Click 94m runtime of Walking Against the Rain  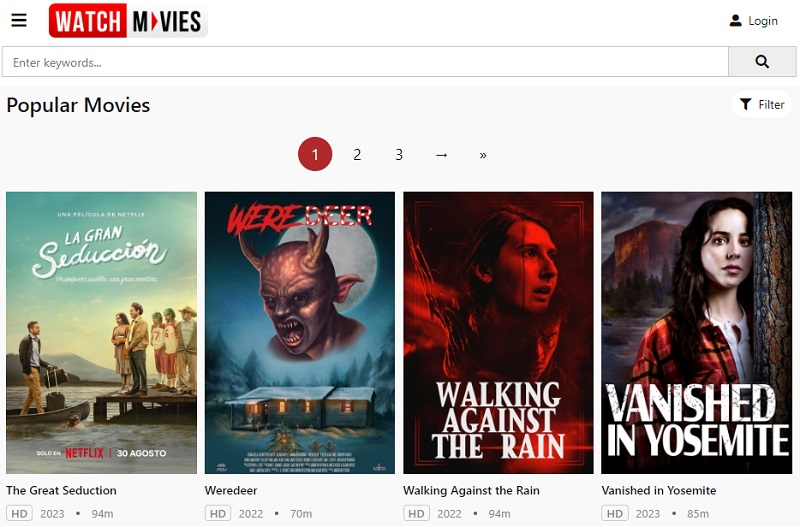499,514
